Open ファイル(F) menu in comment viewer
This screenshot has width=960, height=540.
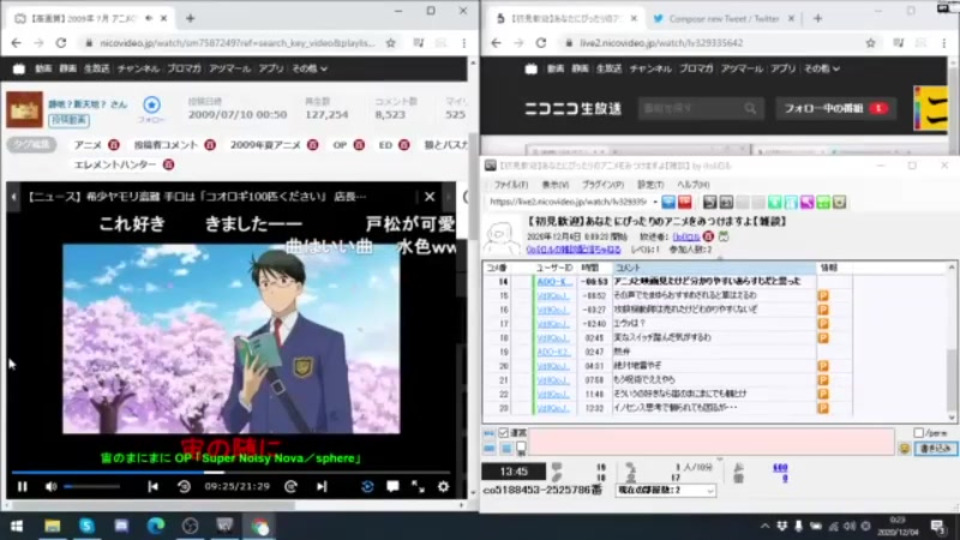coord(511,184)
